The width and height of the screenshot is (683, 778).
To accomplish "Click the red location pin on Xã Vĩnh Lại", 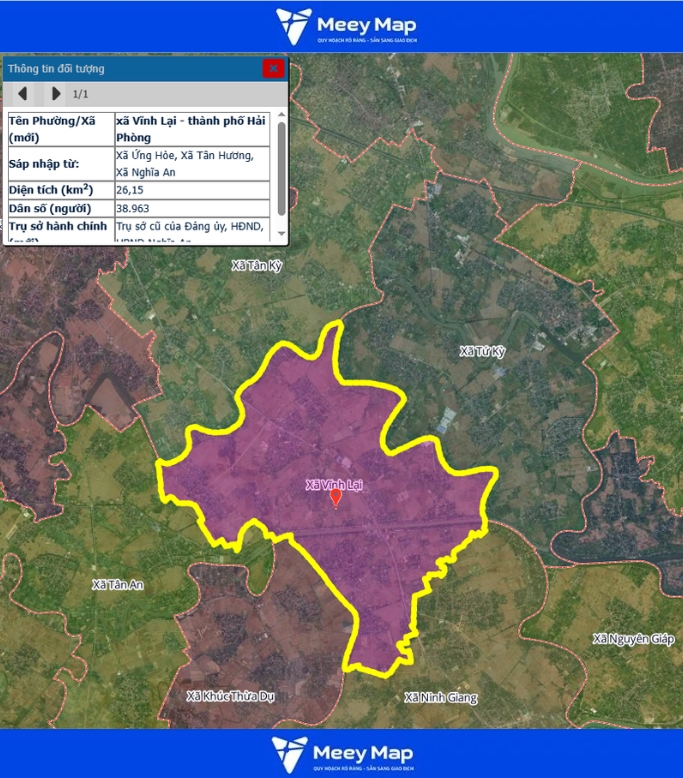I will (x=336, y=496).
